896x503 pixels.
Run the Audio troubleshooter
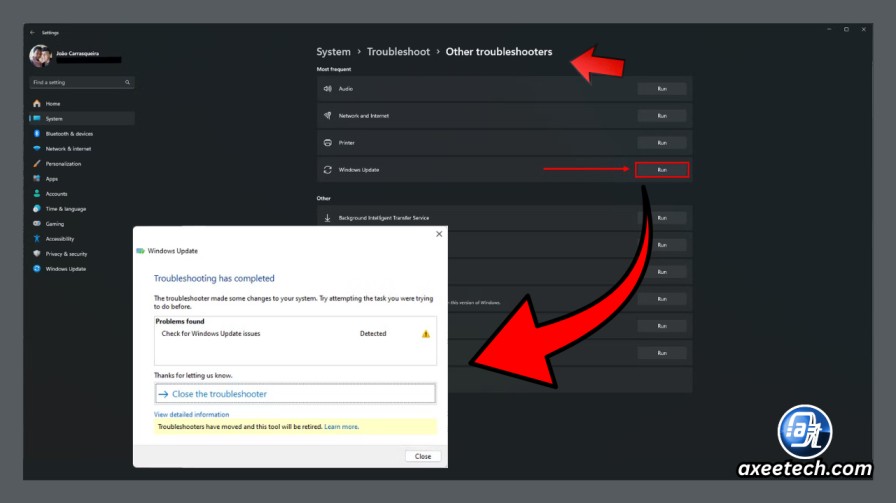point(662,89)
